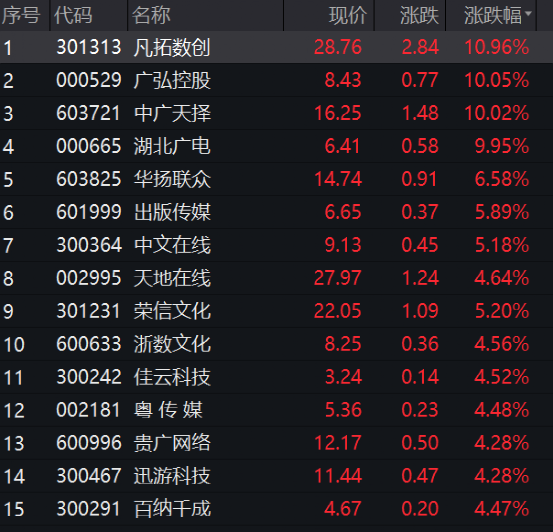Click stock code 601999
This screenshot has height=532, width=553.
(89, 212)
